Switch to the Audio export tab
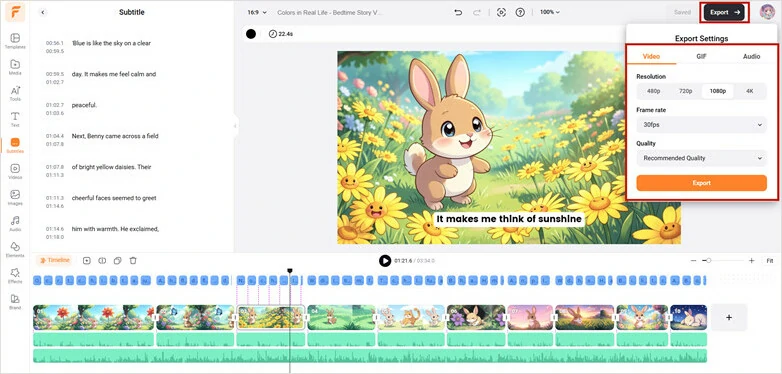The image size is (782, 374). click(751, 56)
